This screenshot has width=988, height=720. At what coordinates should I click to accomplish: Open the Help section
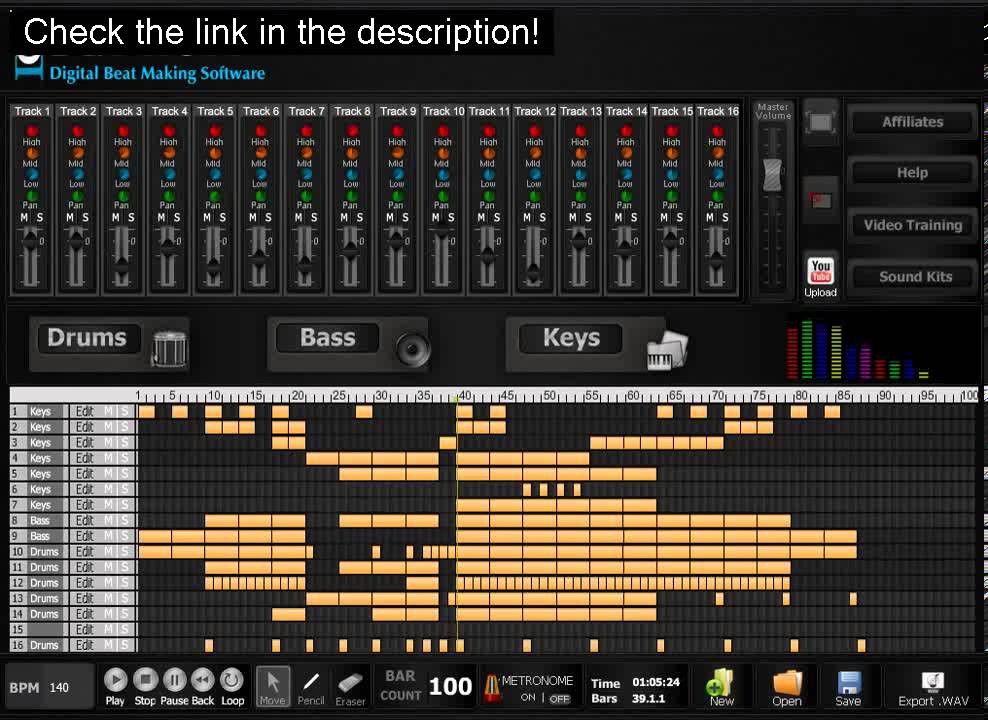tap(912, 173)
